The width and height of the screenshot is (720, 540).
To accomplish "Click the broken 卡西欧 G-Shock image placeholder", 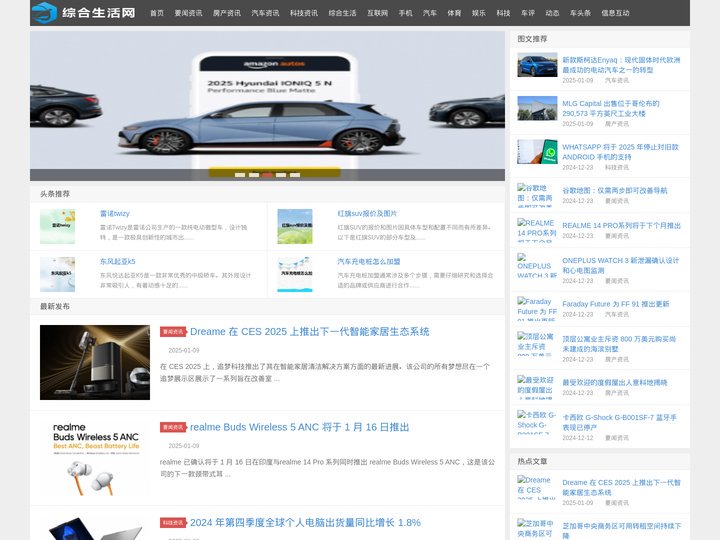I will click(537, 422).
